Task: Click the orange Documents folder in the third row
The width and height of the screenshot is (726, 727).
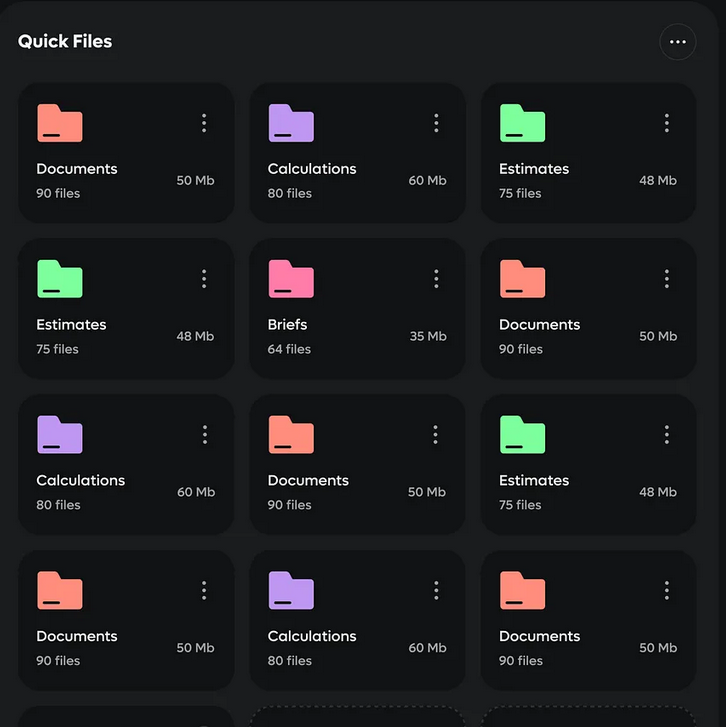Action: 291,434
